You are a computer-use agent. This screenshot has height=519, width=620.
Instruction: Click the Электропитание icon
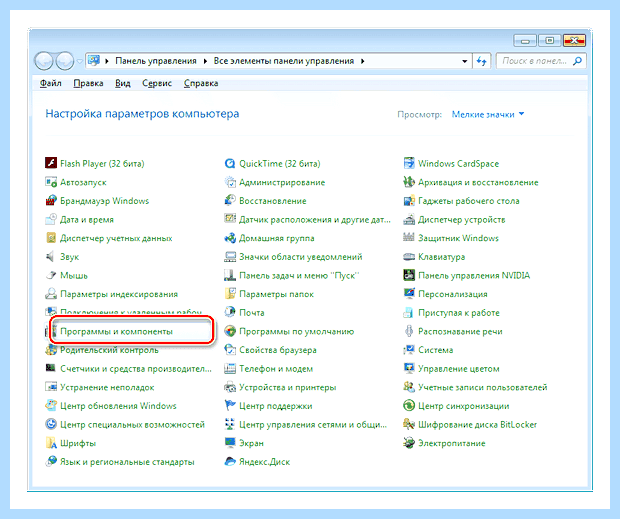click(x=409, y=443)
